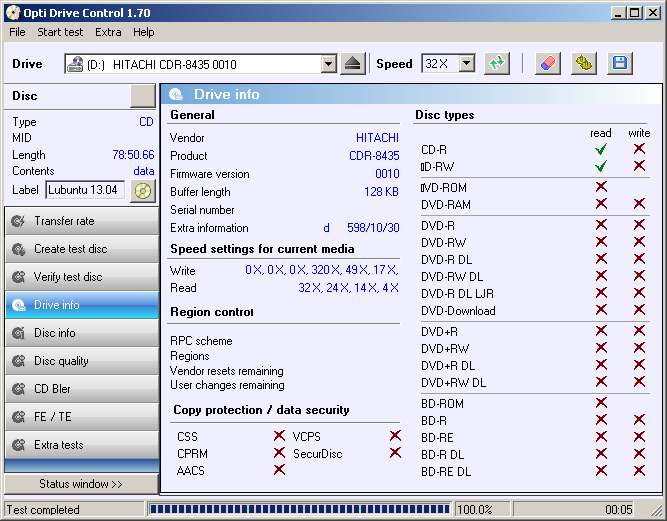Click the CD-R read green checkmark
The image size is (667, 521).
pyautogui.click(x=601, y=149)
